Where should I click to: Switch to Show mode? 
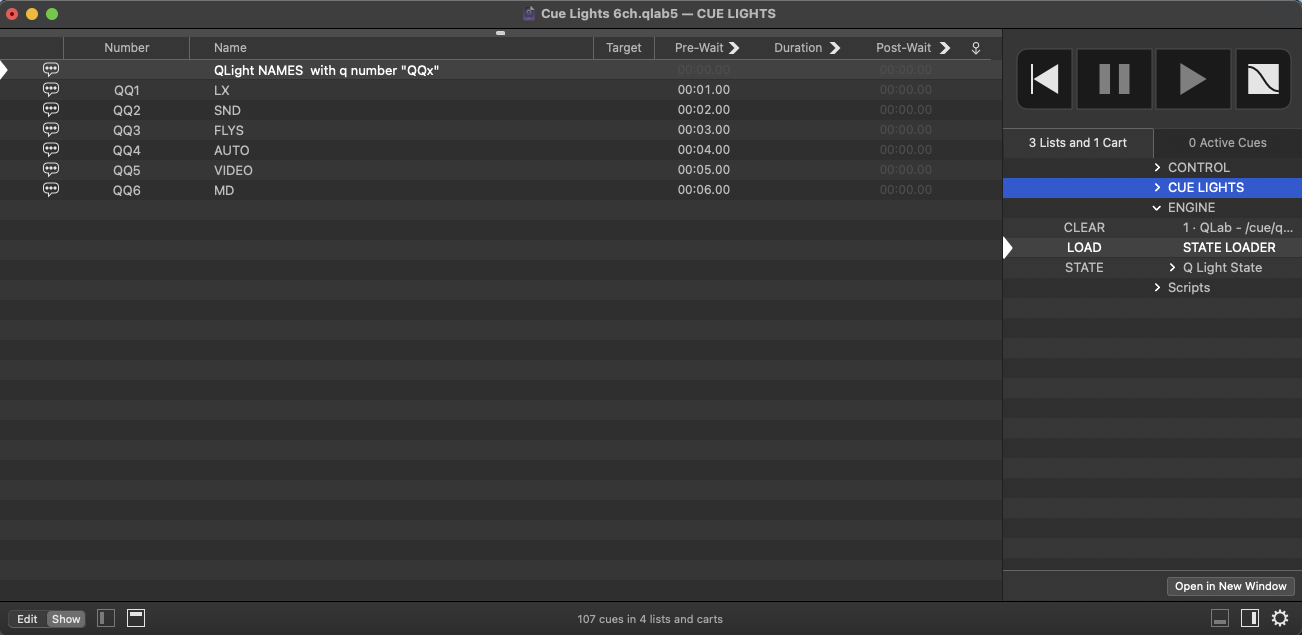(66, 619)
